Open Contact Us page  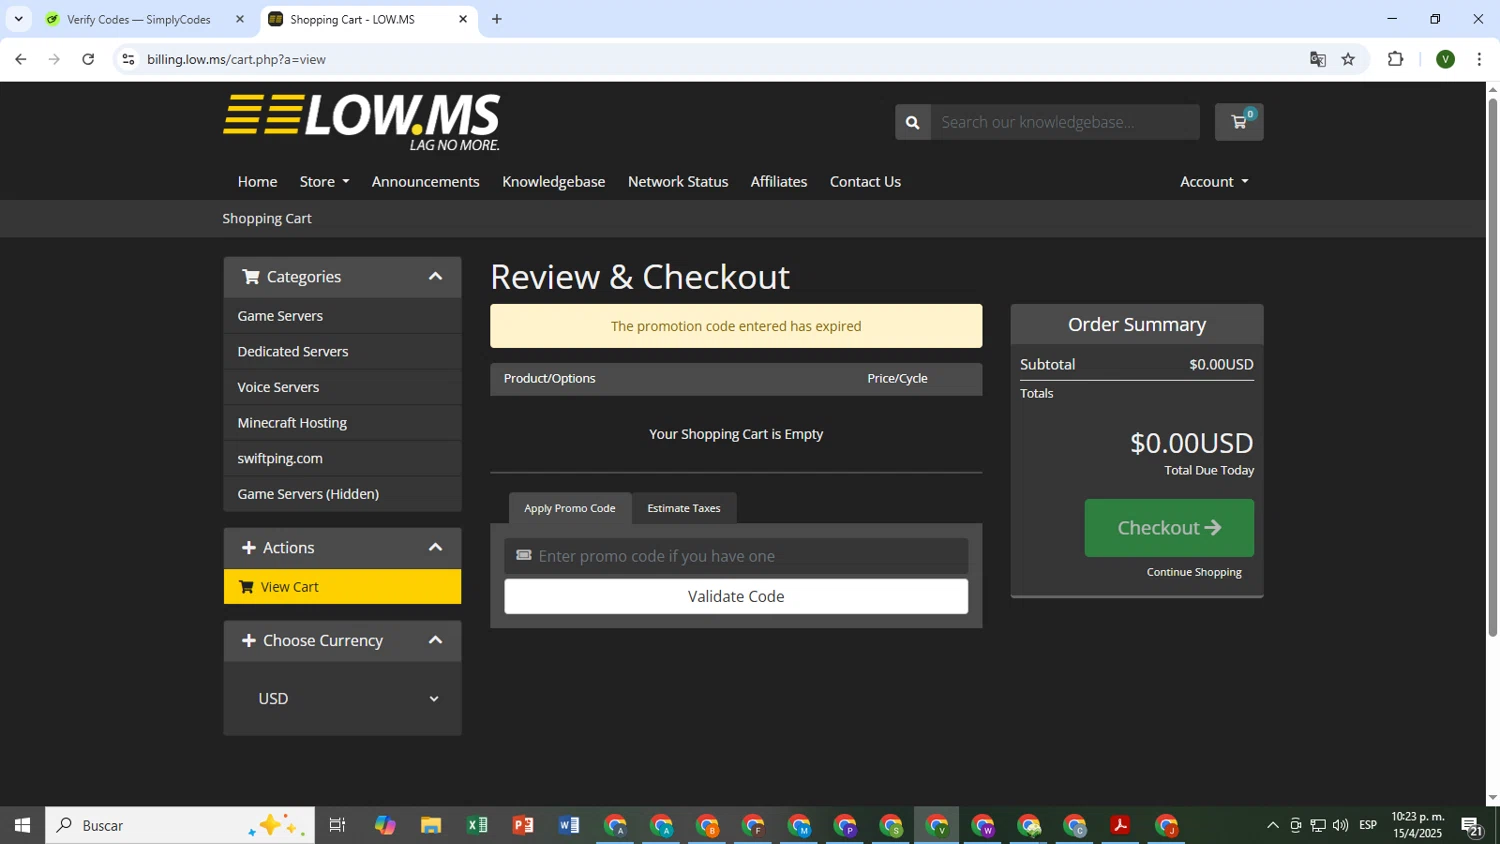point(865,181)
